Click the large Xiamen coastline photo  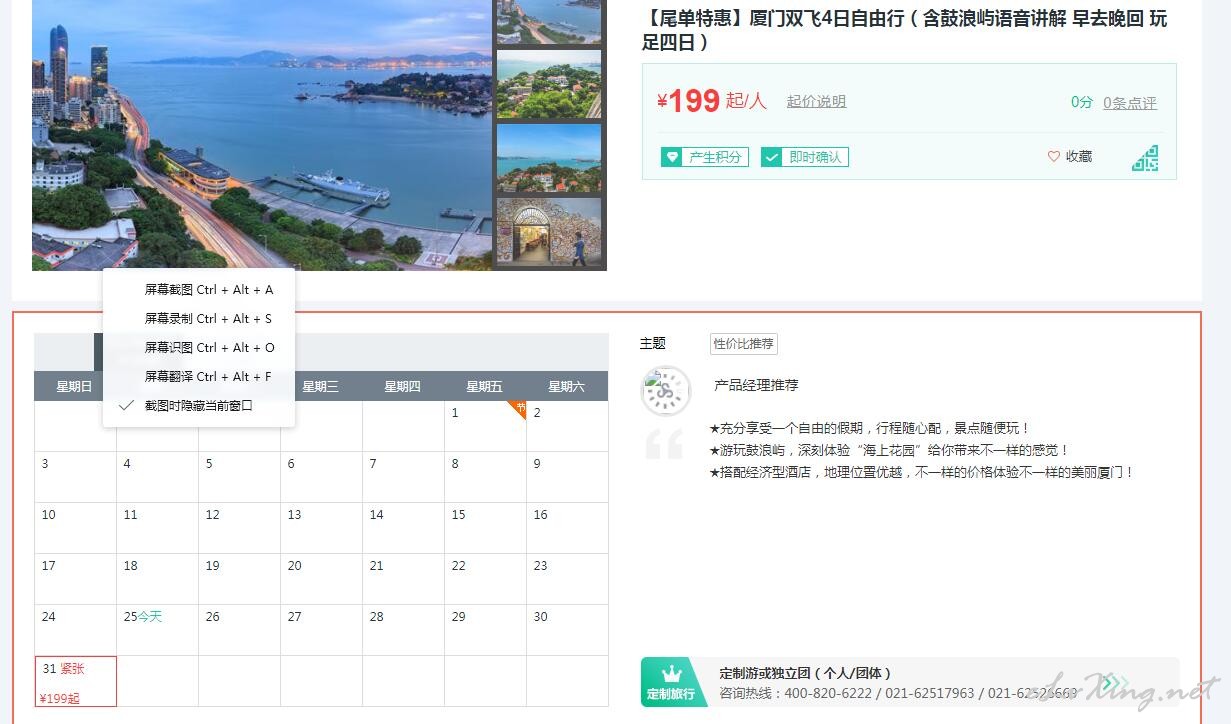tap(262, 135)
